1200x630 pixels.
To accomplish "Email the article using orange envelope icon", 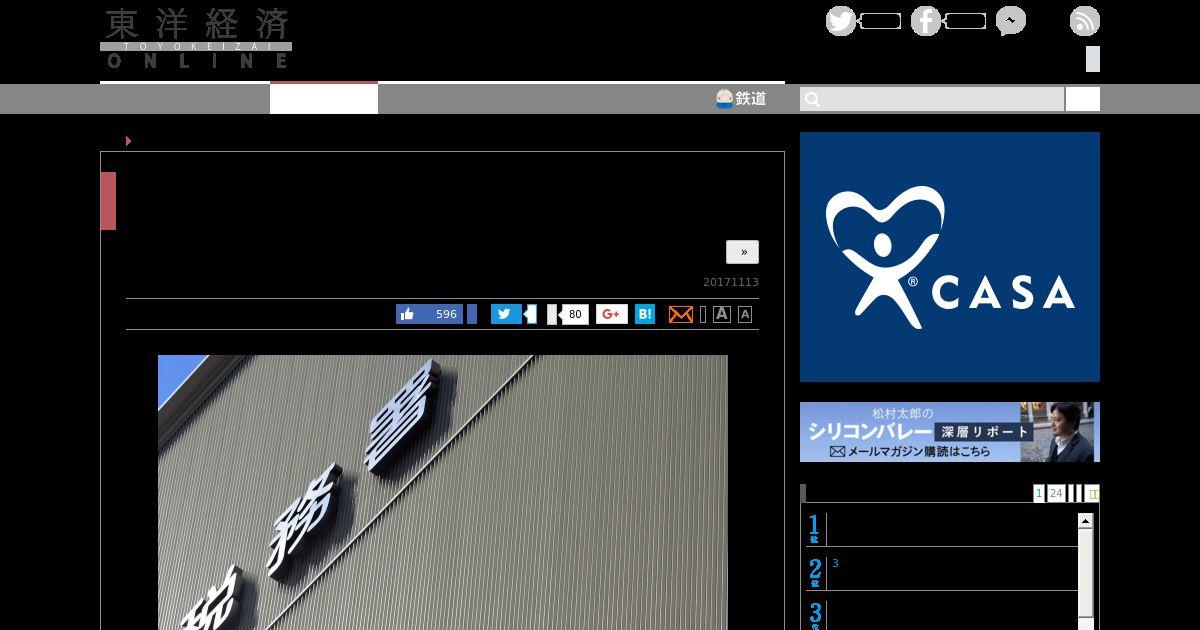I will point(680,314).
